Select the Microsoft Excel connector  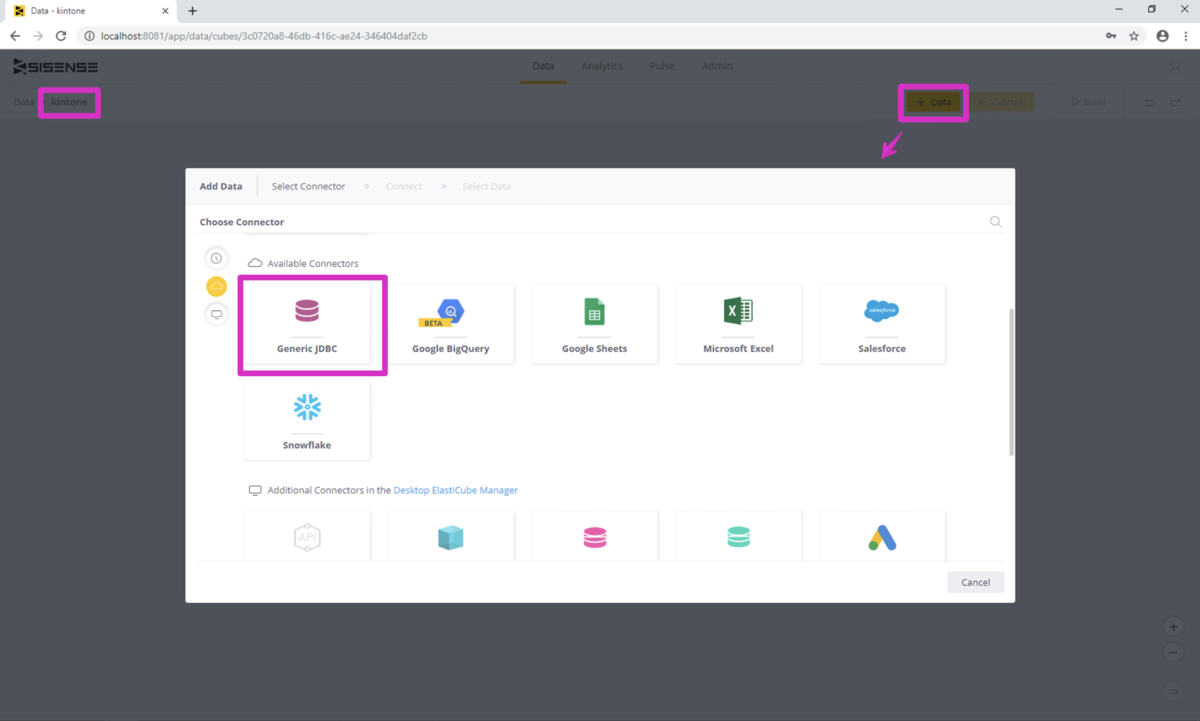pyautogui.click(x=738, y=324)
